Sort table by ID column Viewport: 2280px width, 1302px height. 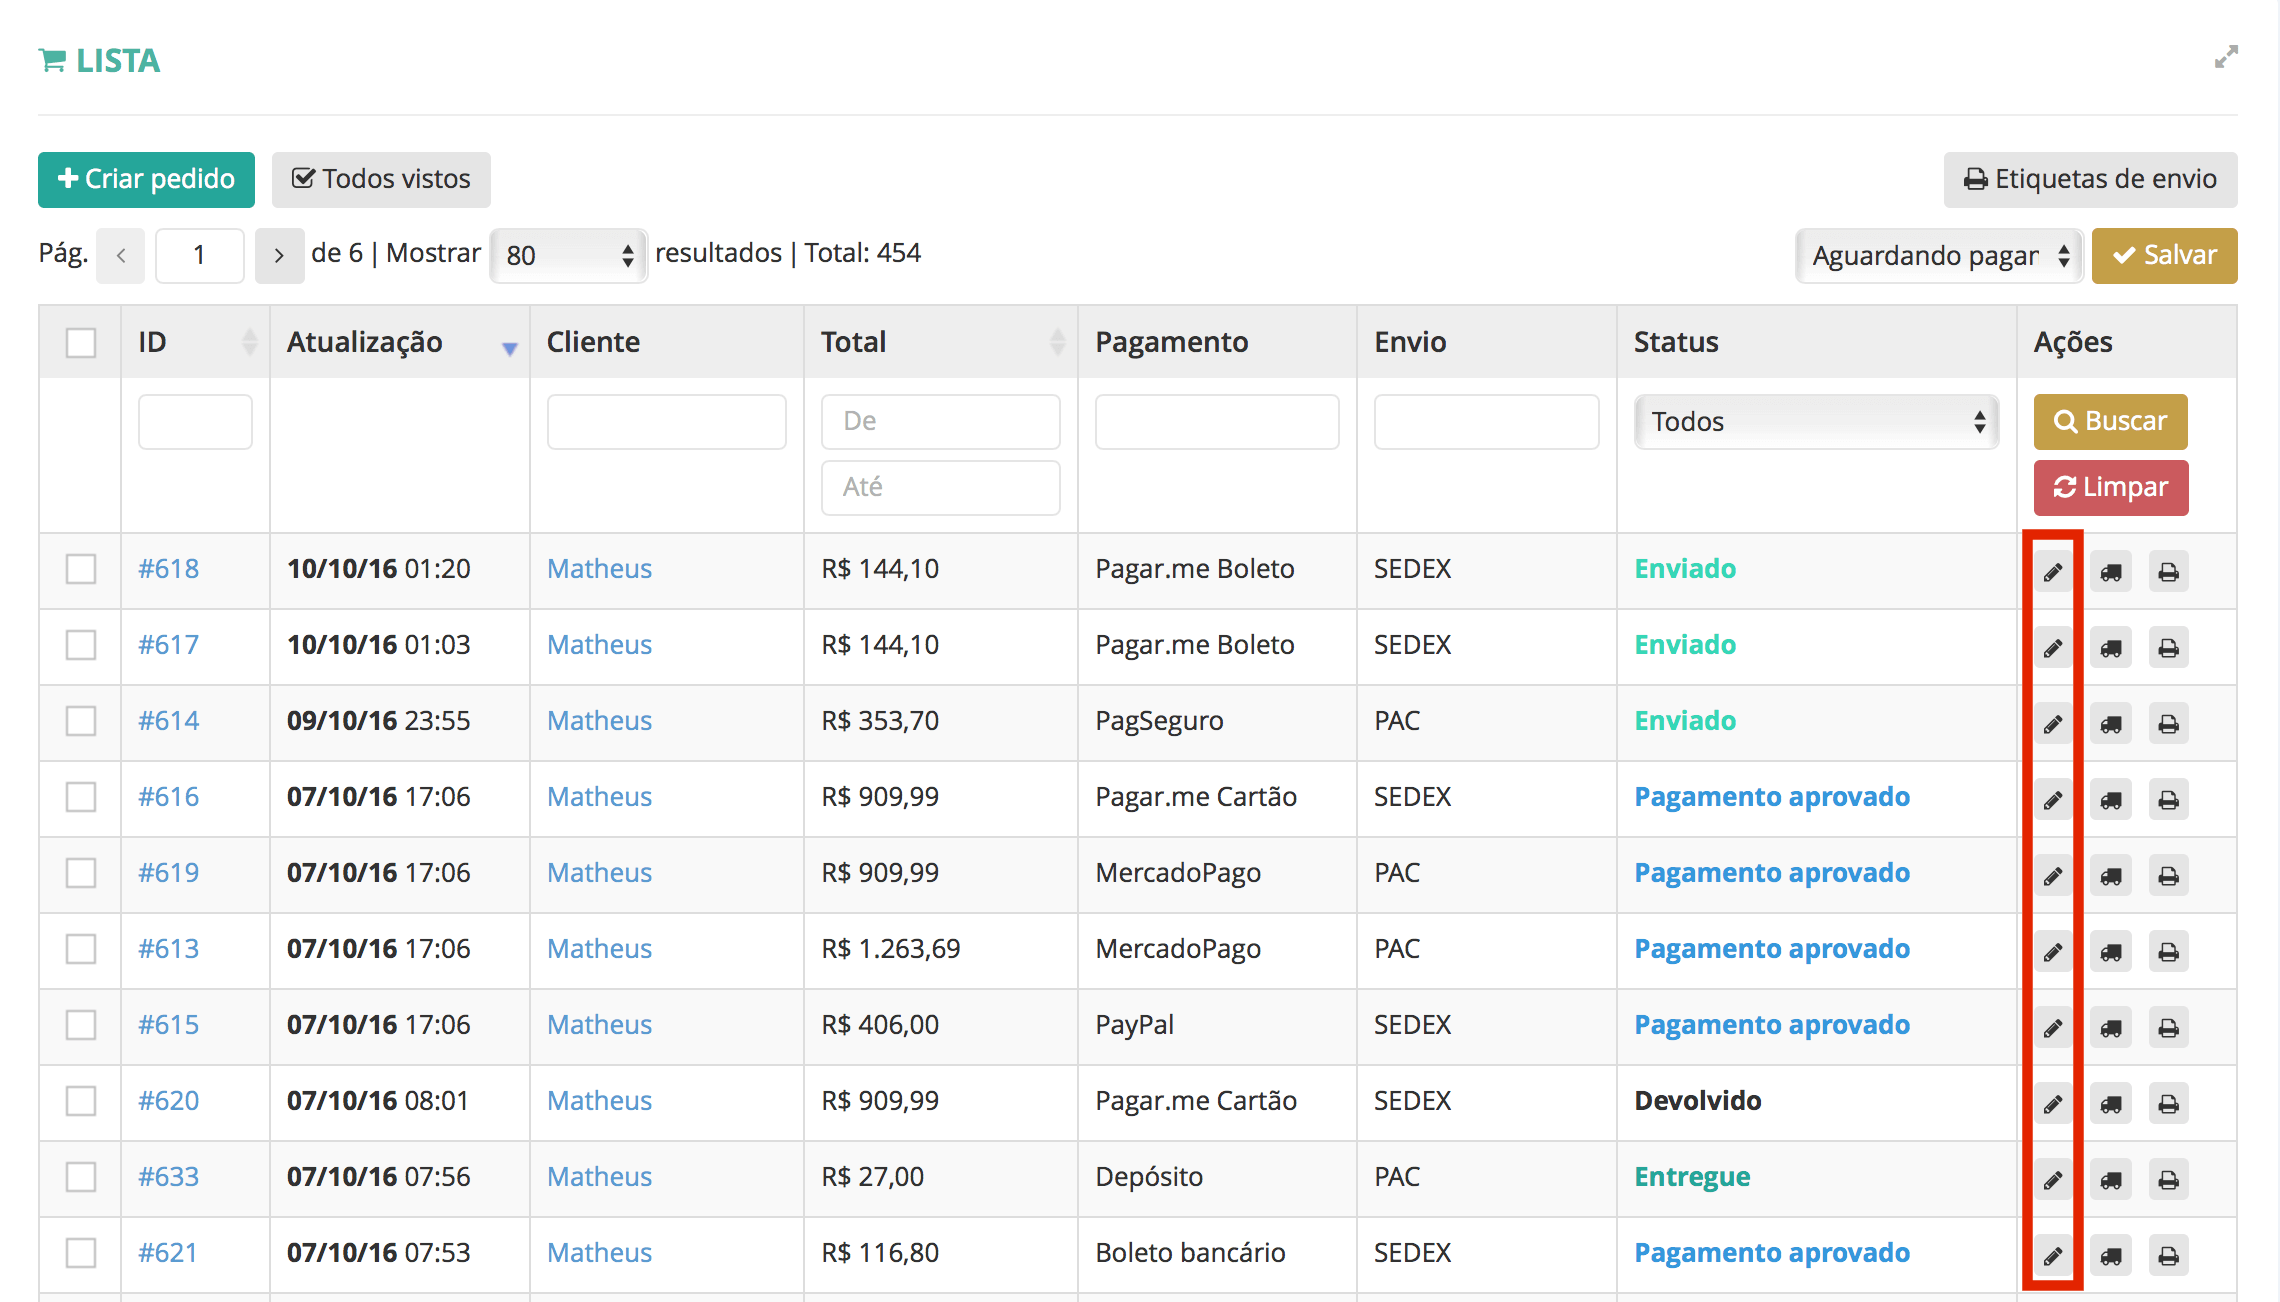[195, 342]
